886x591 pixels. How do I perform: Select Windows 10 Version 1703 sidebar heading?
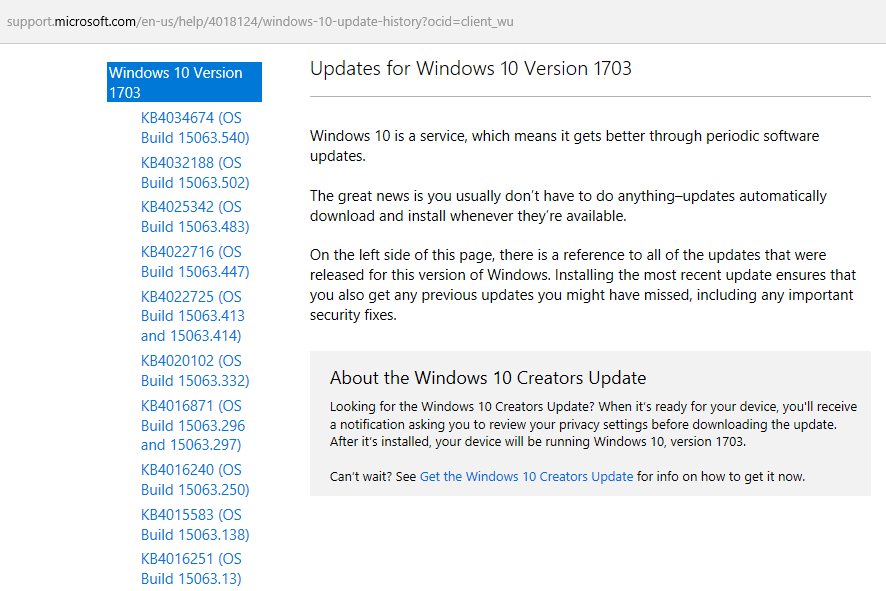(184, 82)
